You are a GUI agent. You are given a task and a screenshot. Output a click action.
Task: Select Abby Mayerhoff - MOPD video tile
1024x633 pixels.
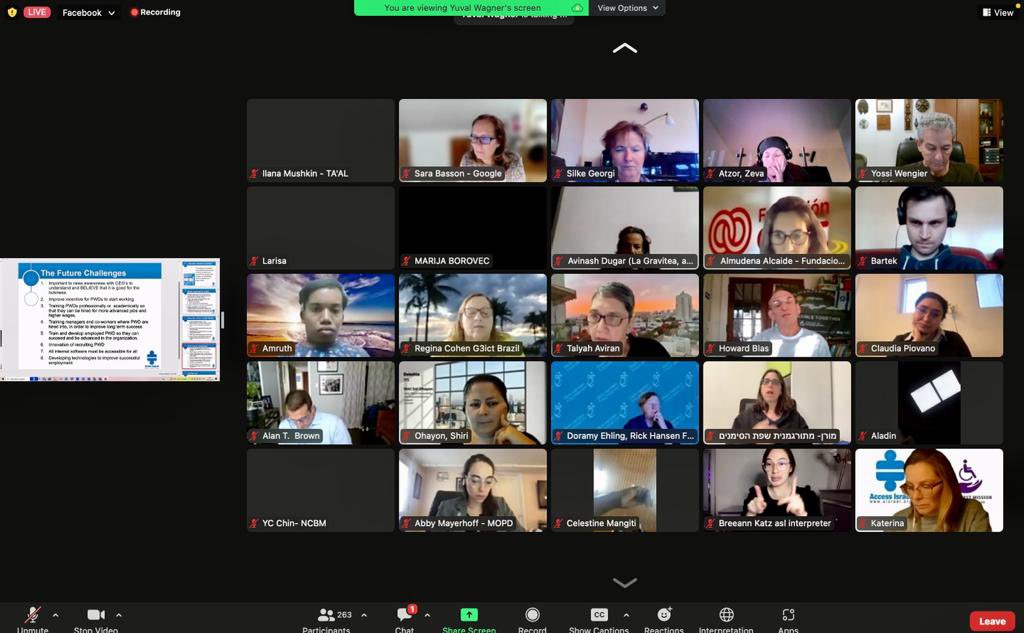[x=473, y=491]
